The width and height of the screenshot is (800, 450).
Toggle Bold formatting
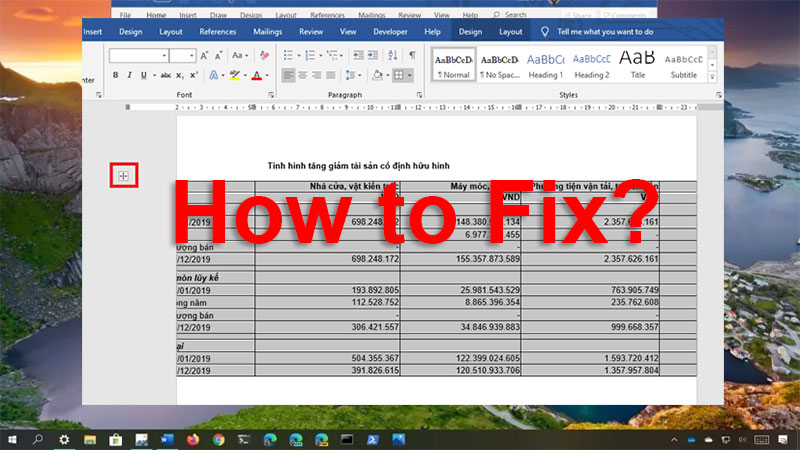tap(115, 75)
